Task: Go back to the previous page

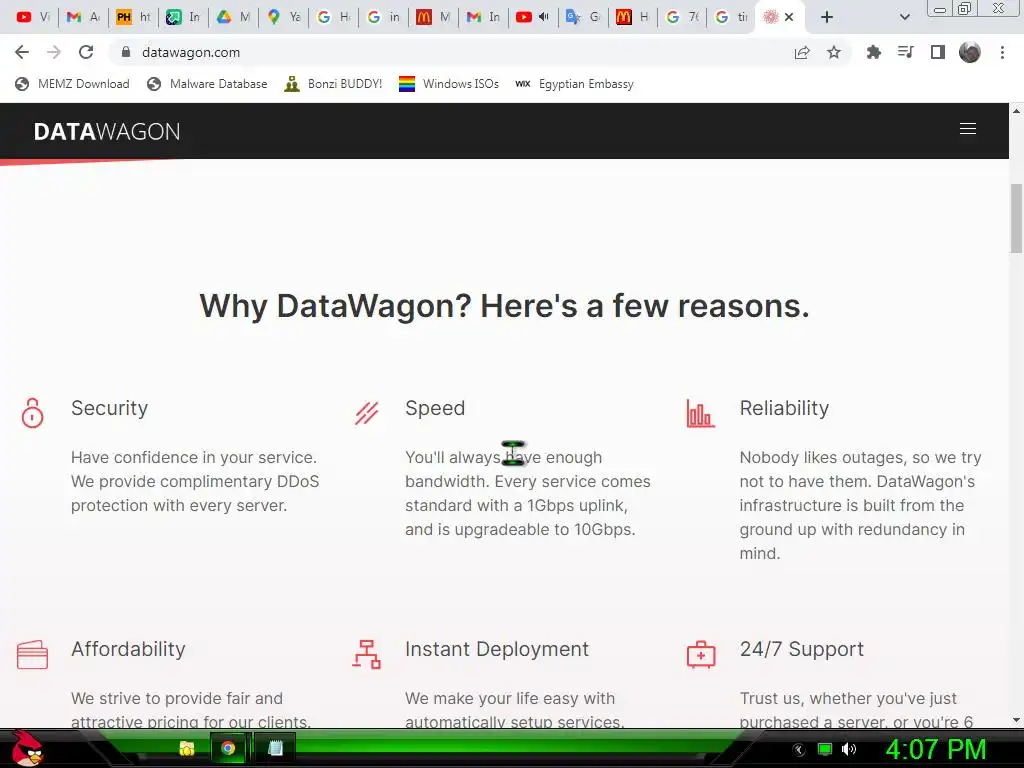Action: 22,52
